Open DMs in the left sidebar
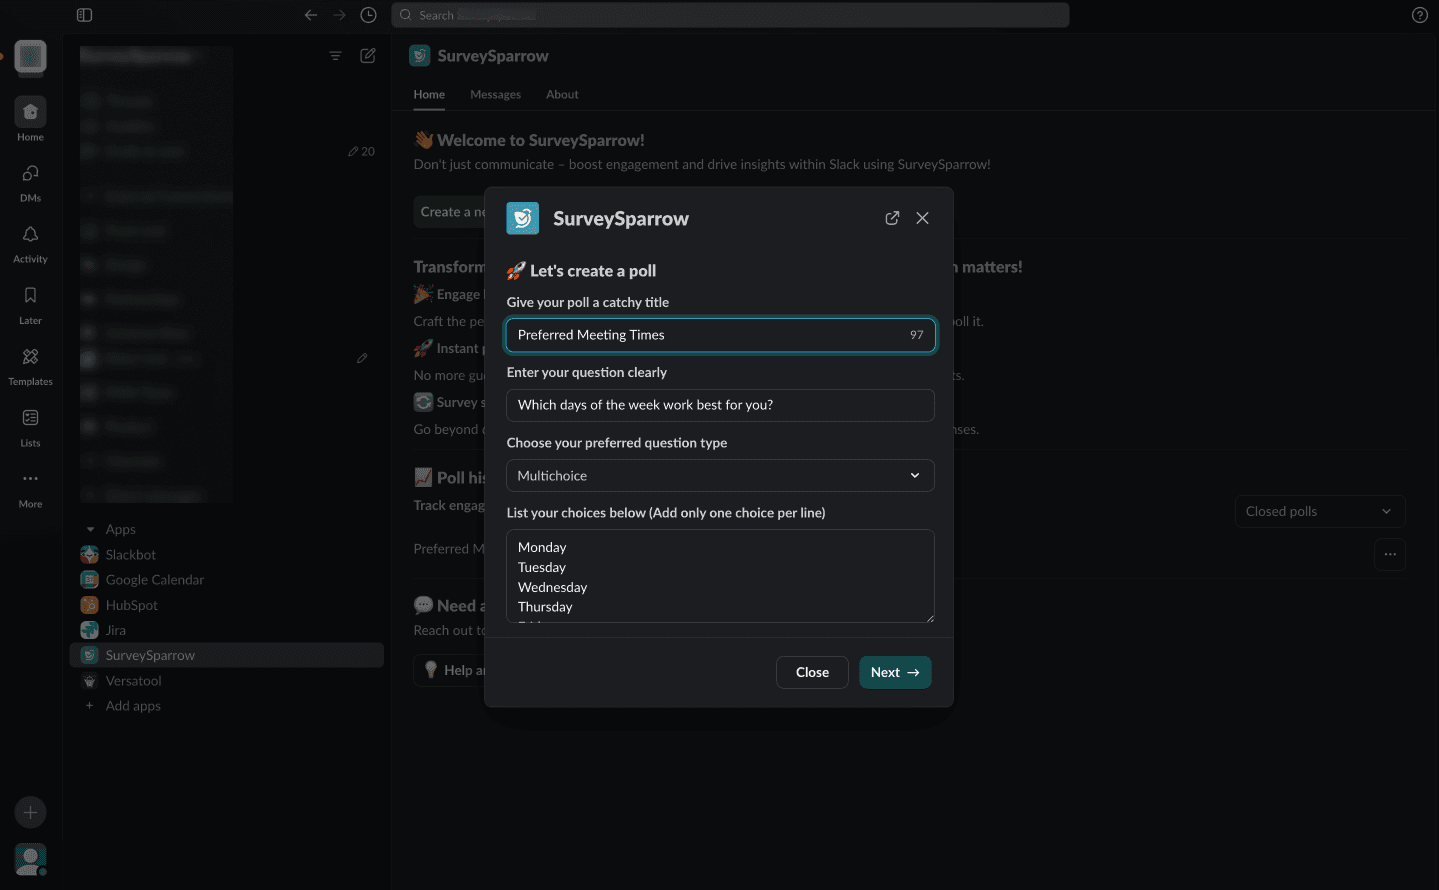This screenshot has width=1439, height=890. pyautogui.click(x=30, y=182)
